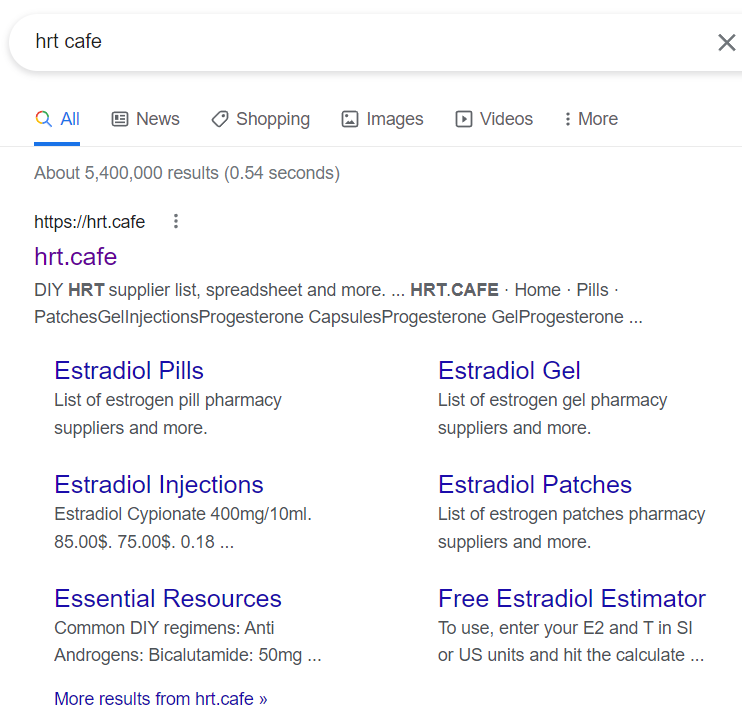Open the Free Estradiol Estimator sitelink
Viewport: 742px width, 720px height.
(x=572, y=598)
